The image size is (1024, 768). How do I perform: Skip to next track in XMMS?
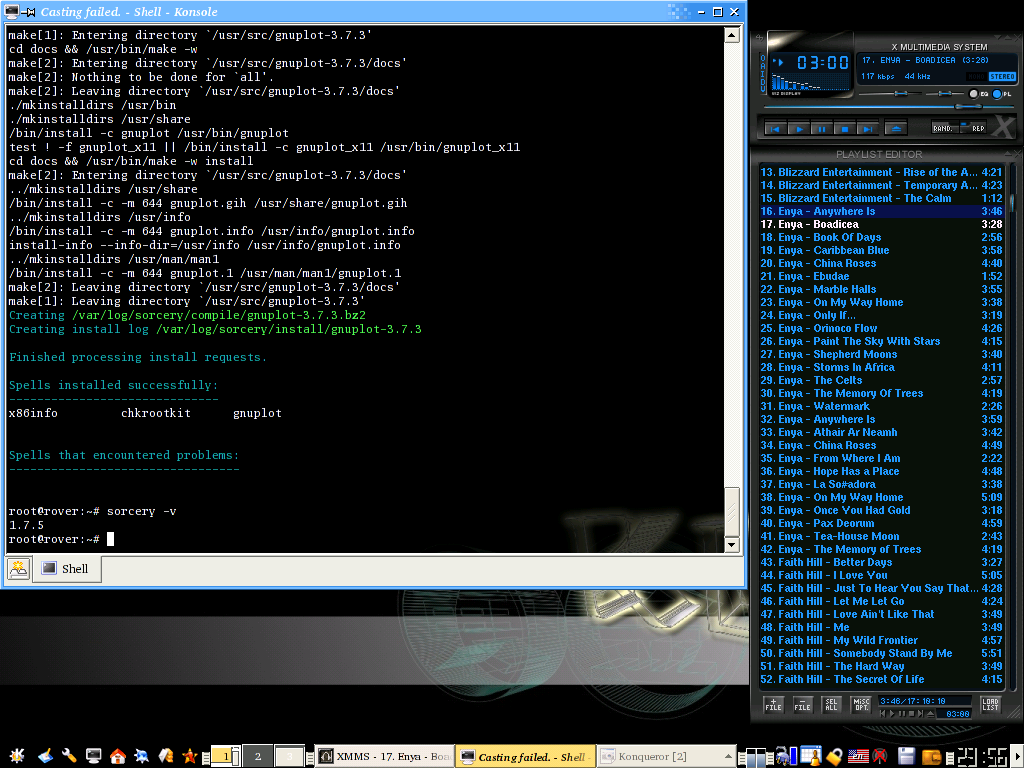867,128
